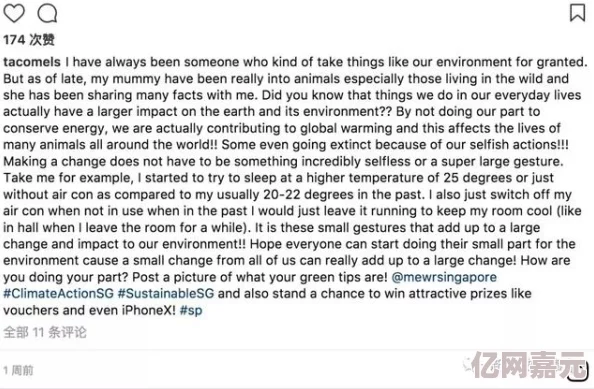Open the #ClimateActionSG hashtag
This screenshot has height=389, width=594.
tap(58, 294)
